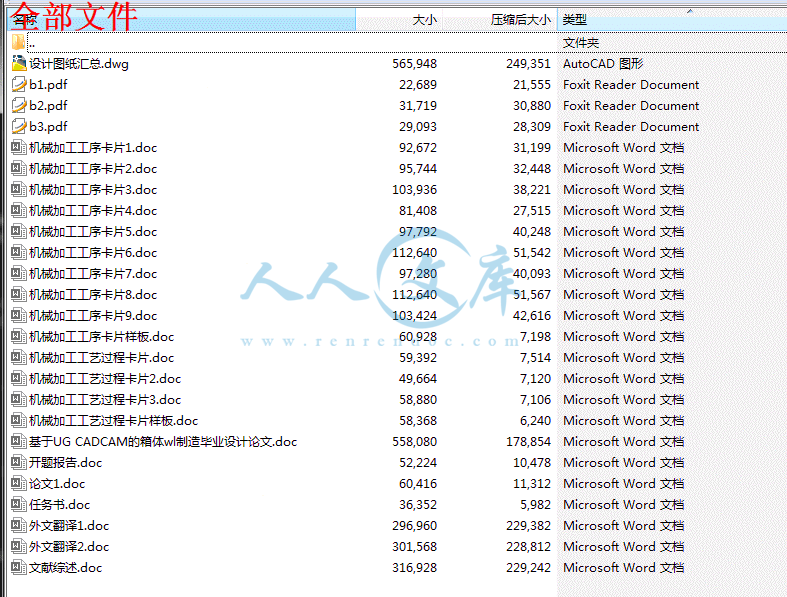The image size is (787, 597).
Task: Click the Word icon beside 任务书.doc
Action: tap(18, 505)
